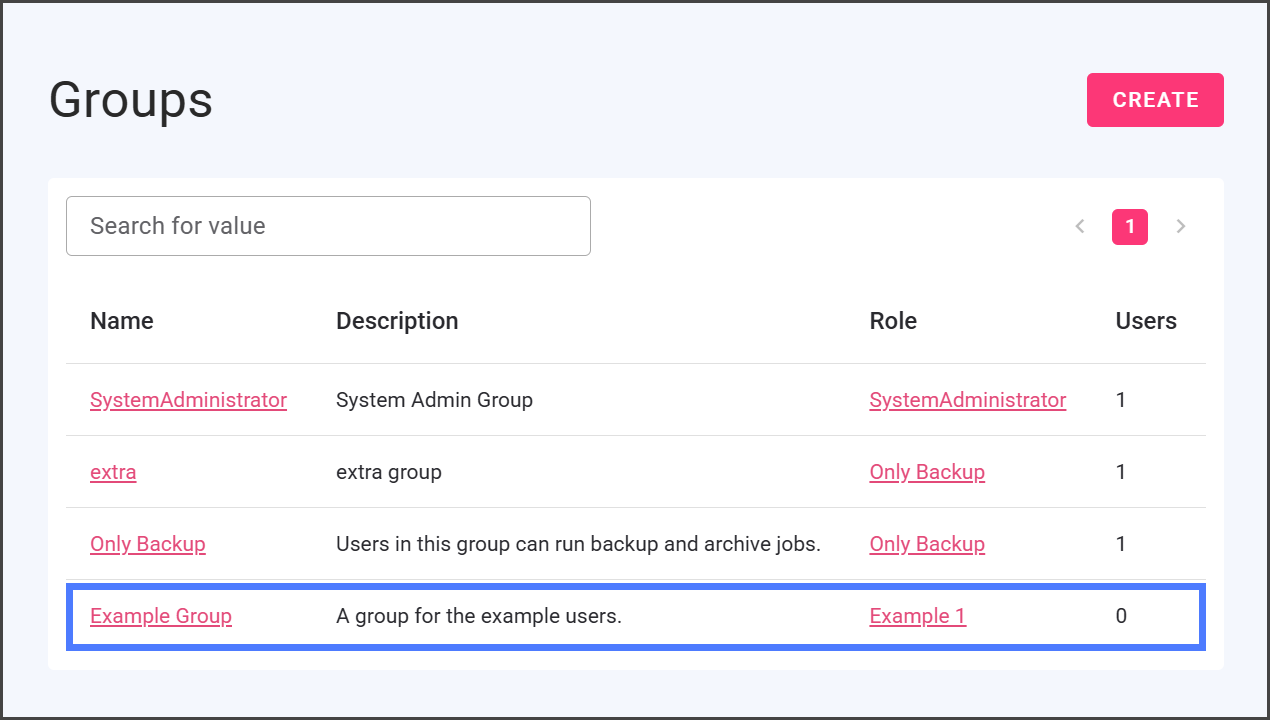Open Only Backup role in the extra row
This screenshot has width=1270, height=720.
click(x=927, y=472)
